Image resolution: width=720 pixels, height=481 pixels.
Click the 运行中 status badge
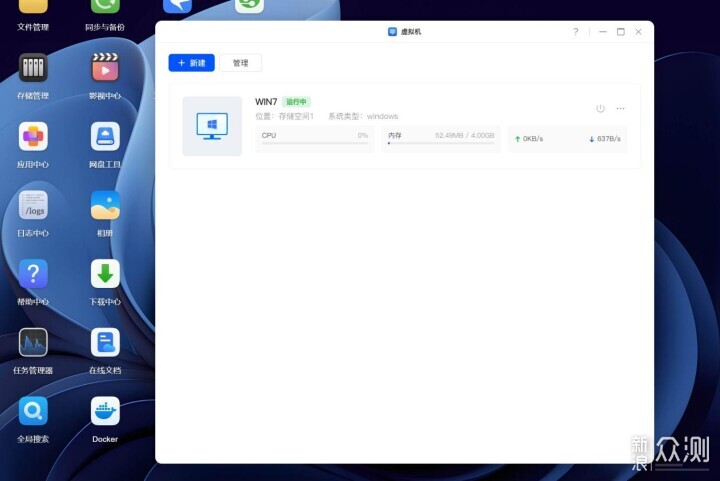(296, 102)
